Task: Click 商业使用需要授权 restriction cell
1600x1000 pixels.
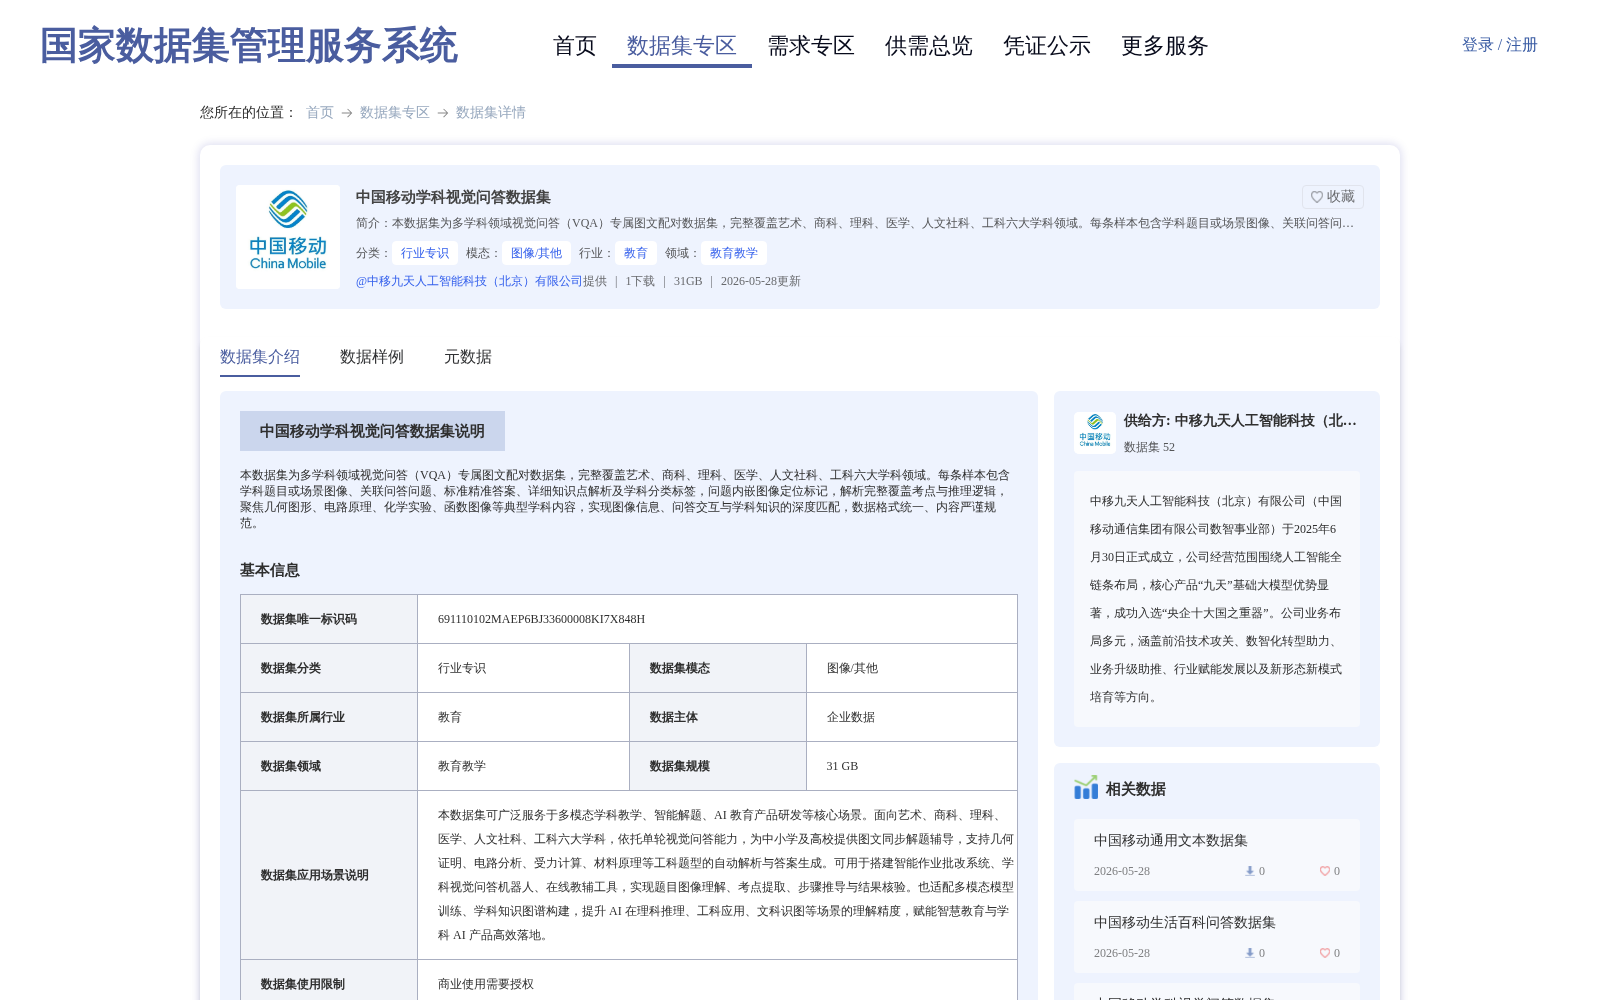Action: (x=717, y=984)
